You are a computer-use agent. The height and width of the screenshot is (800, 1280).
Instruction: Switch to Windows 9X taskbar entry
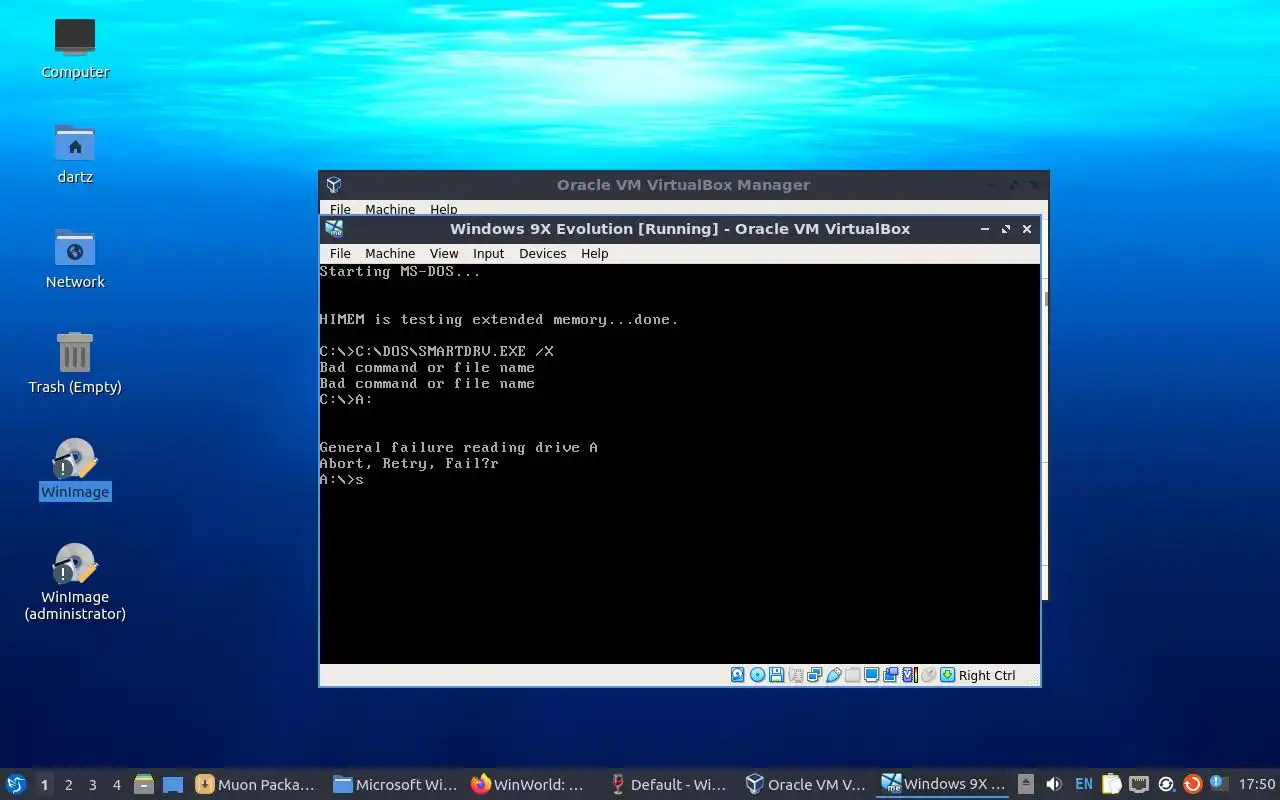[x=944, y=785]
